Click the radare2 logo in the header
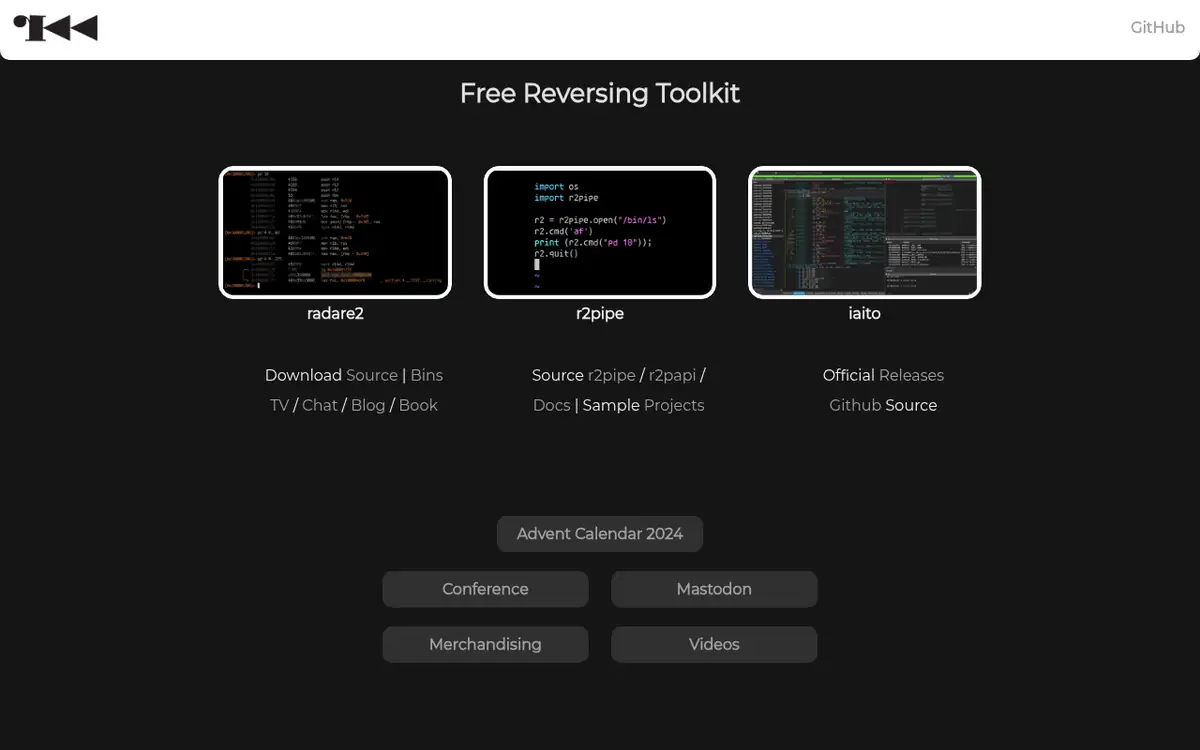The width and height of the screenshot is (1200, 750). point(55,28)
